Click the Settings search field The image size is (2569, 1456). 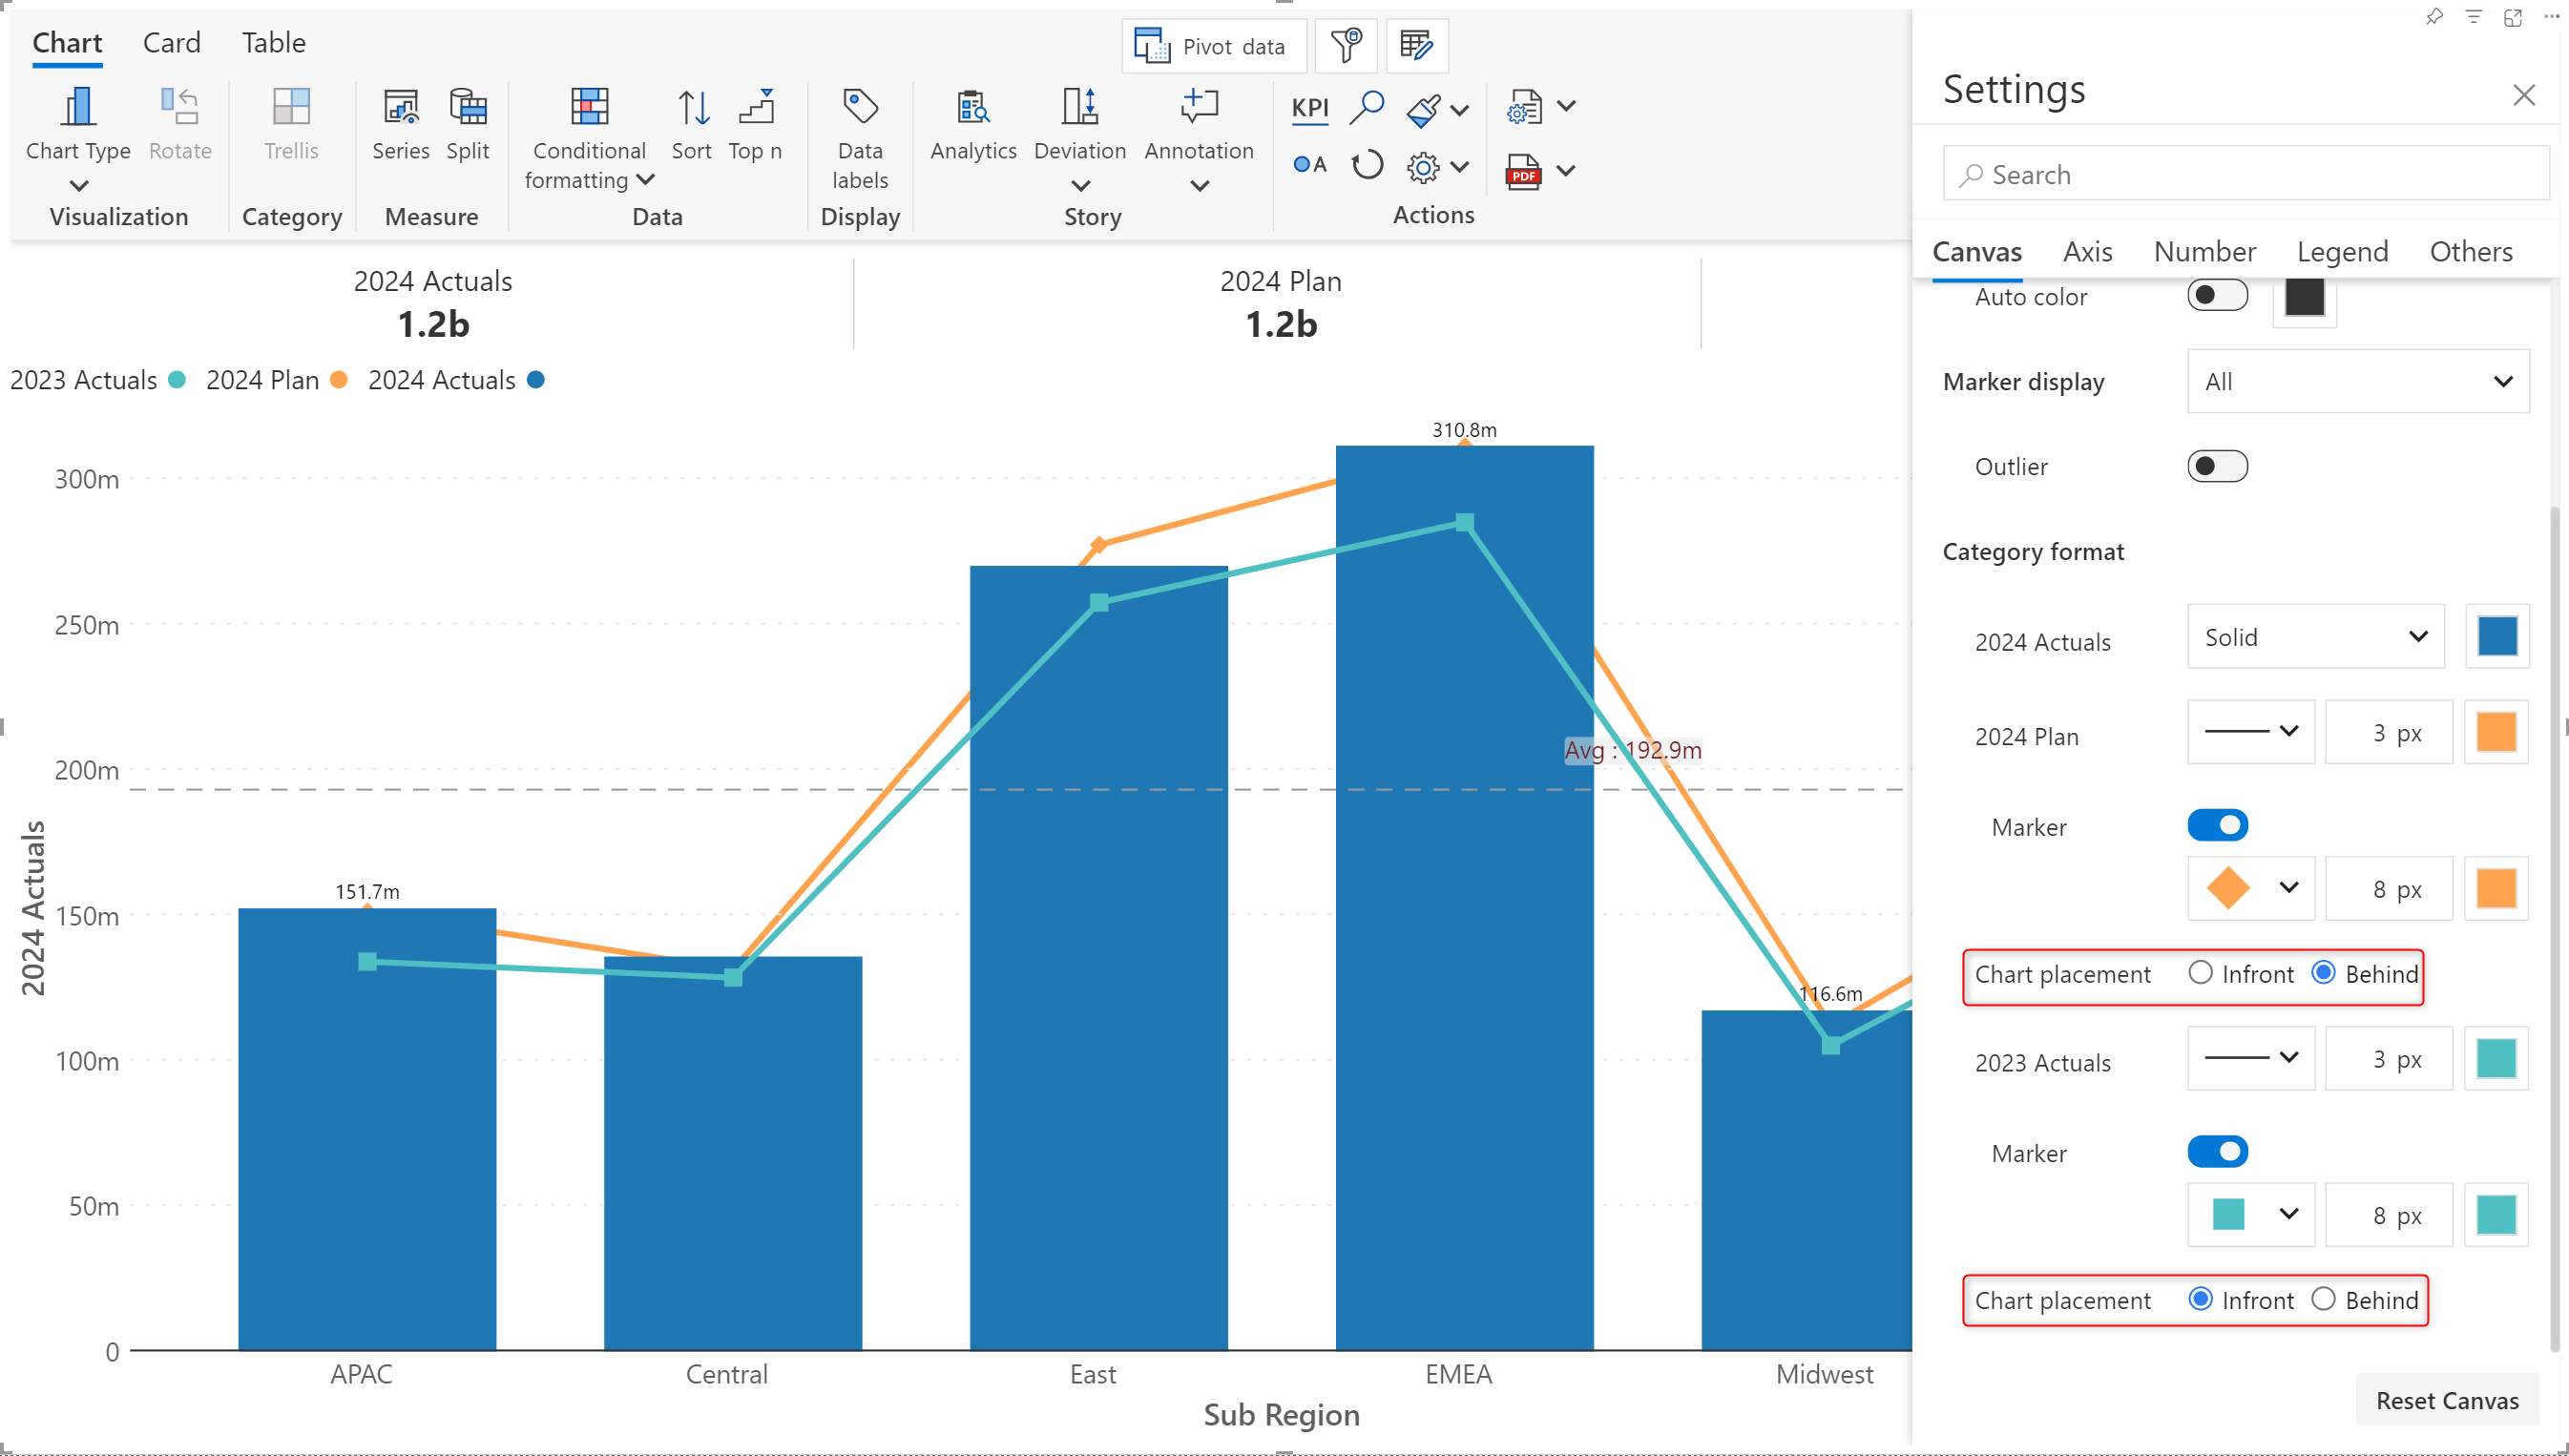click(x=2245, y=174)
